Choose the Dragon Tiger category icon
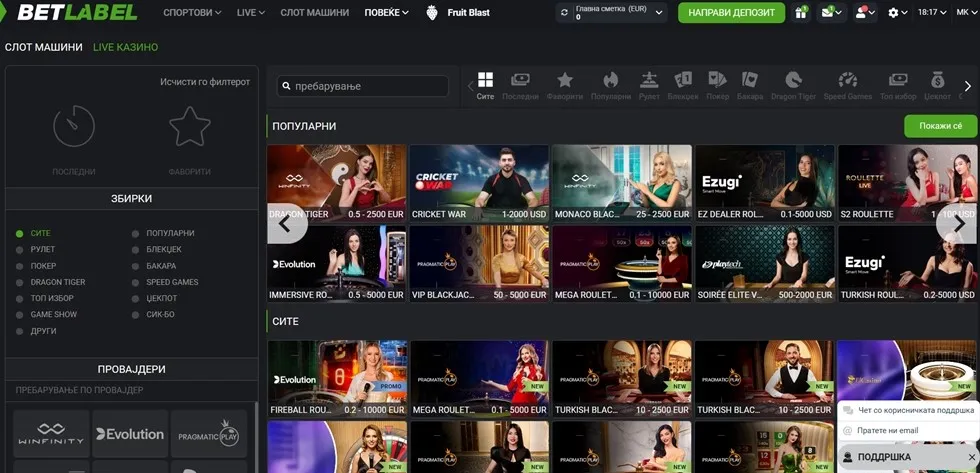The image size is (980, 473). (x=793, y=85)
